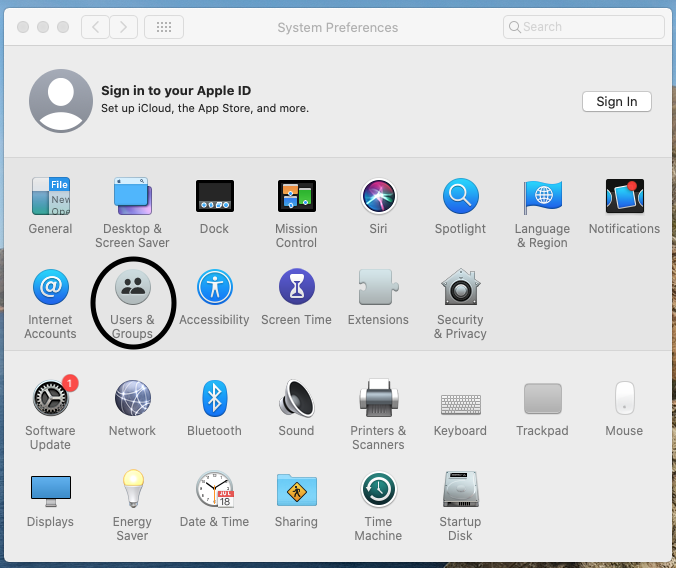Click the Apple ID avatar picture
Image resolution: width=676 pixels, height=568 pixels.
coord(61,102)
